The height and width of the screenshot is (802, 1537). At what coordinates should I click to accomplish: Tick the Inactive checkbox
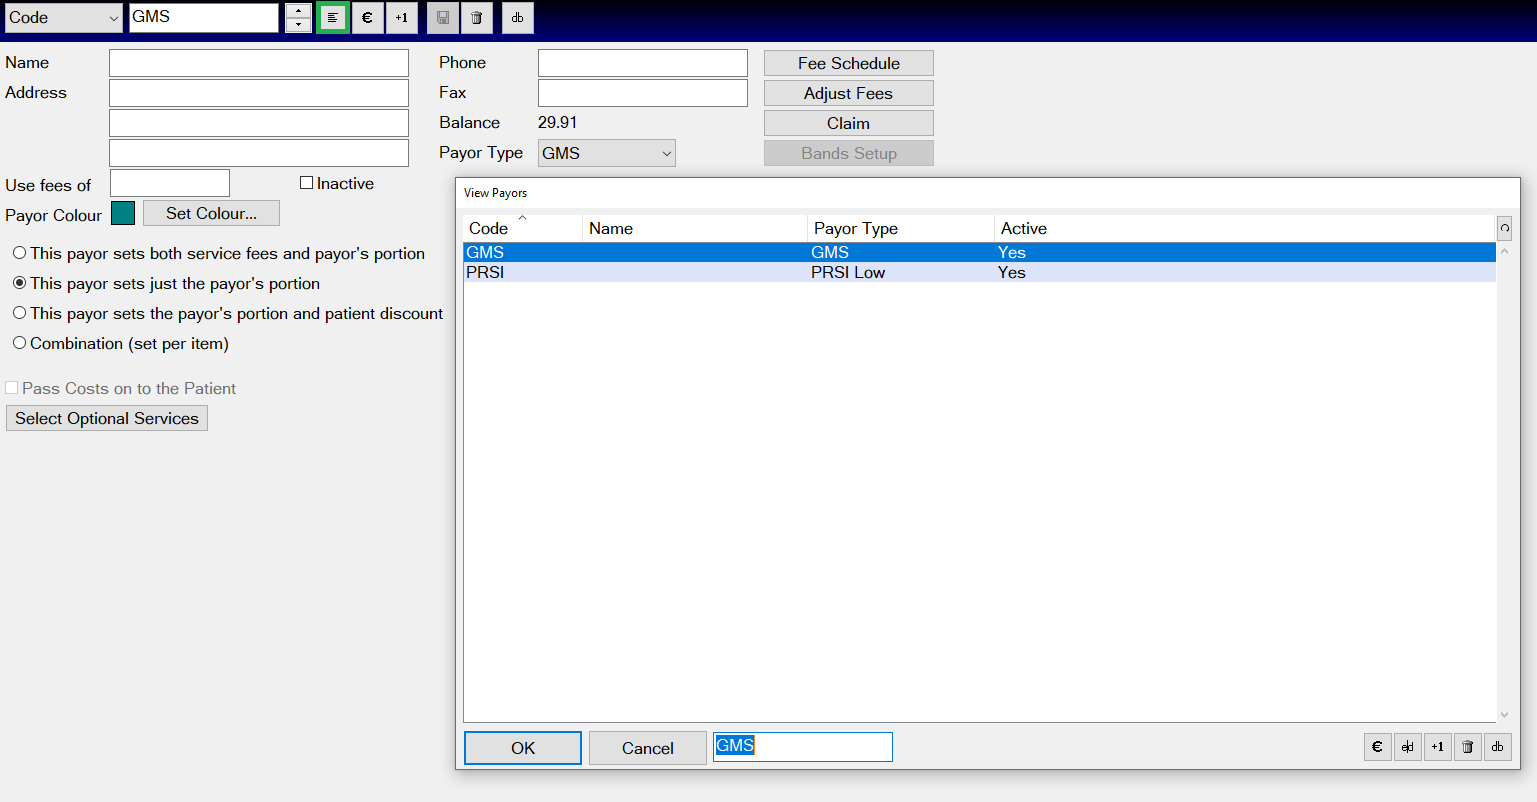click(x=307, y=183)
